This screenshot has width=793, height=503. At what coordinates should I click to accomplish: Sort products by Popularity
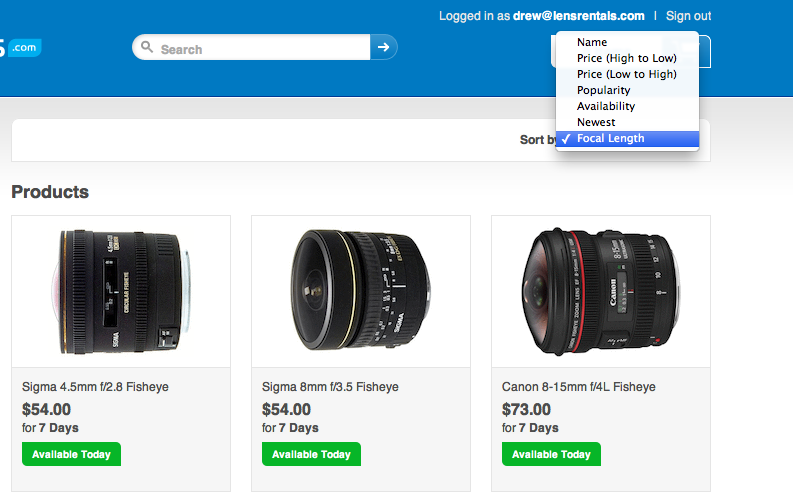pyautogui.click(x=604, y=90)
